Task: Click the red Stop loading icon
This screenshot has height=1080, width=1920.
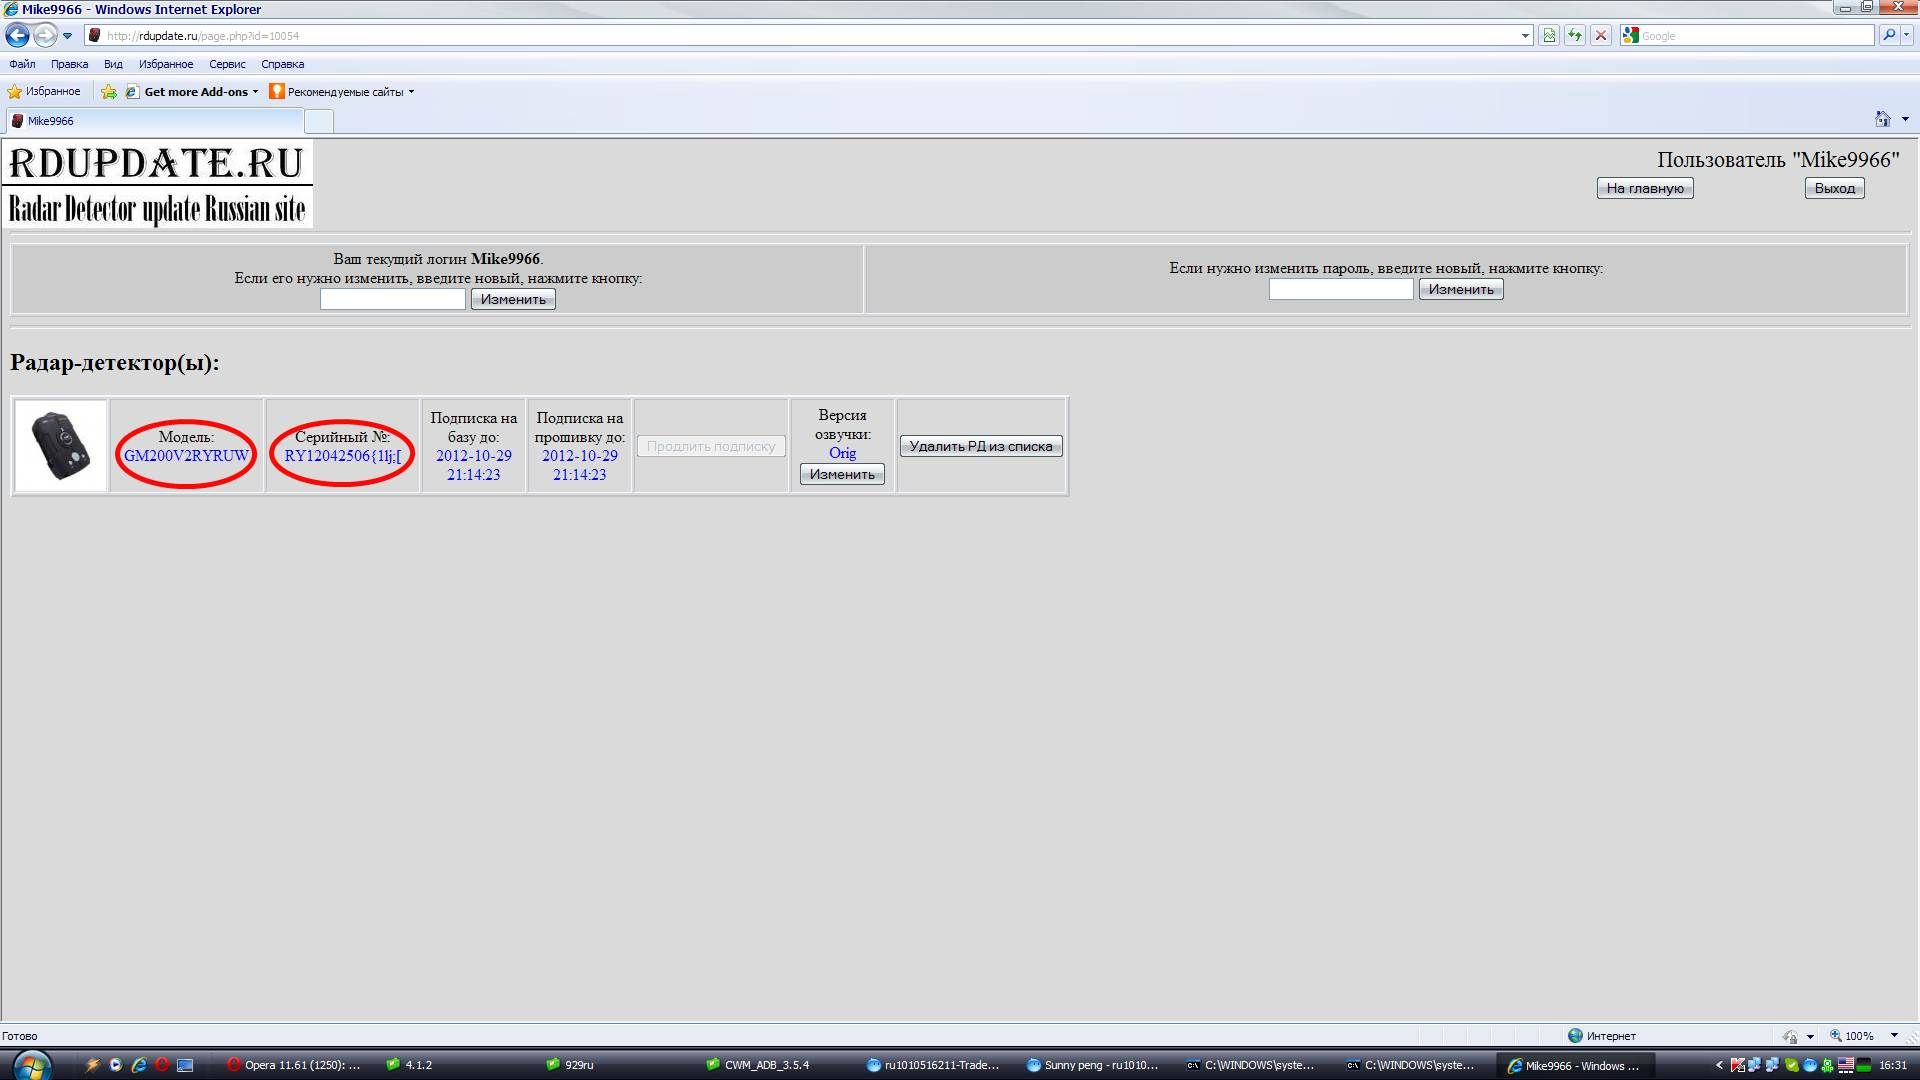Action: [1601, 35]
